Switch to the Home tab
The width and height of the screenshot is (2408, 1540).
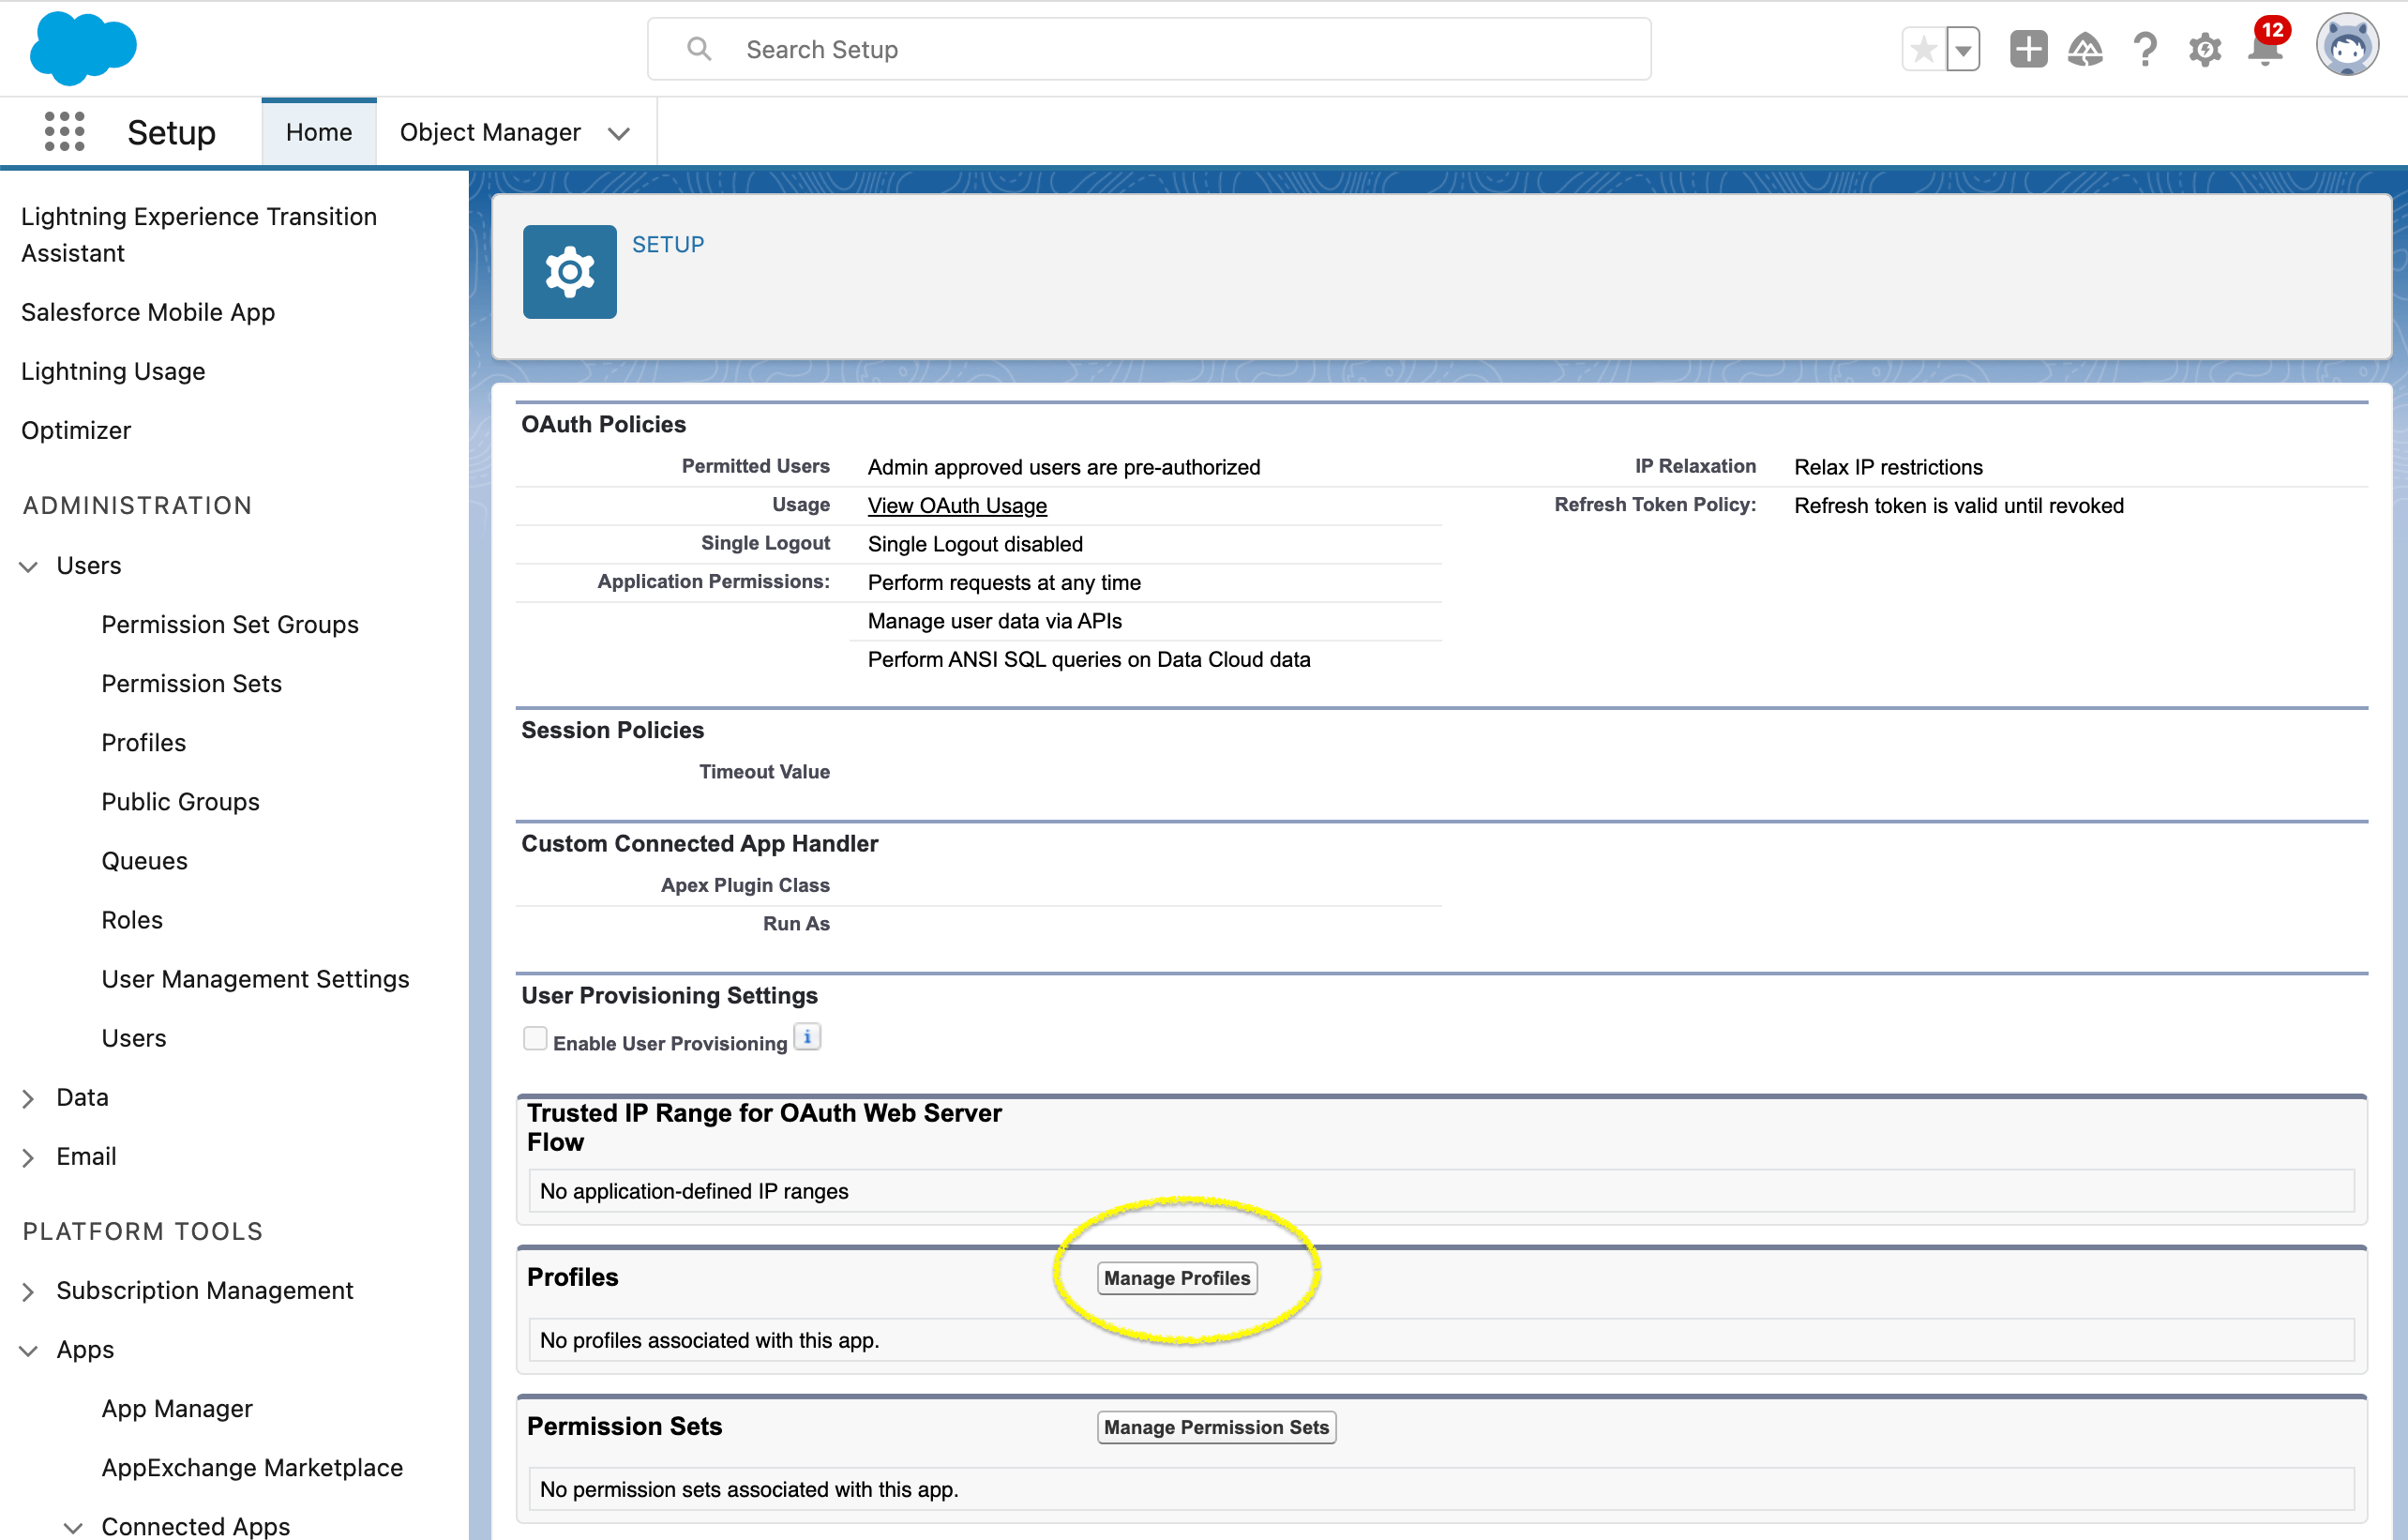[319, 132]
